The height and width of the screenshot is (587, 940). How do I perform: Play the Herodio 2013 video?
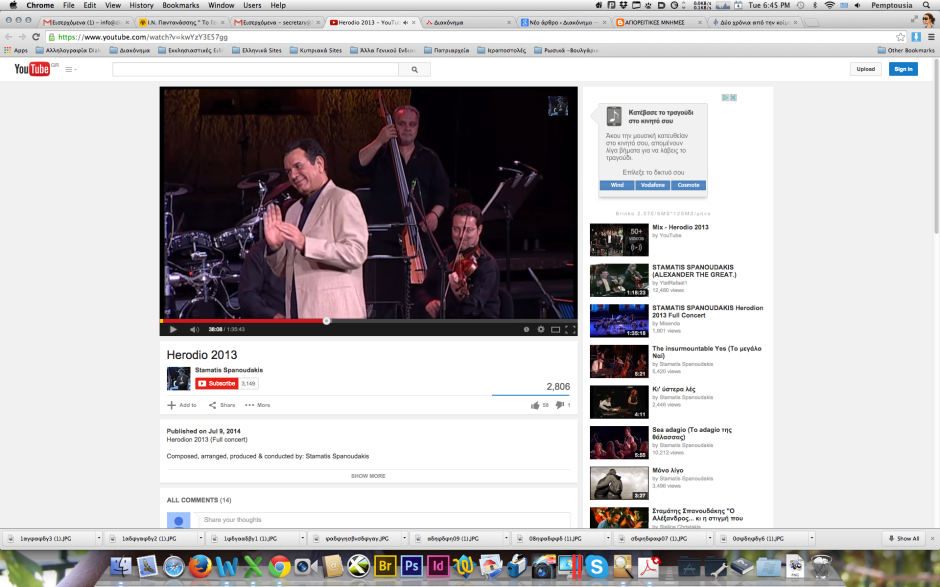tap(173, 329)
